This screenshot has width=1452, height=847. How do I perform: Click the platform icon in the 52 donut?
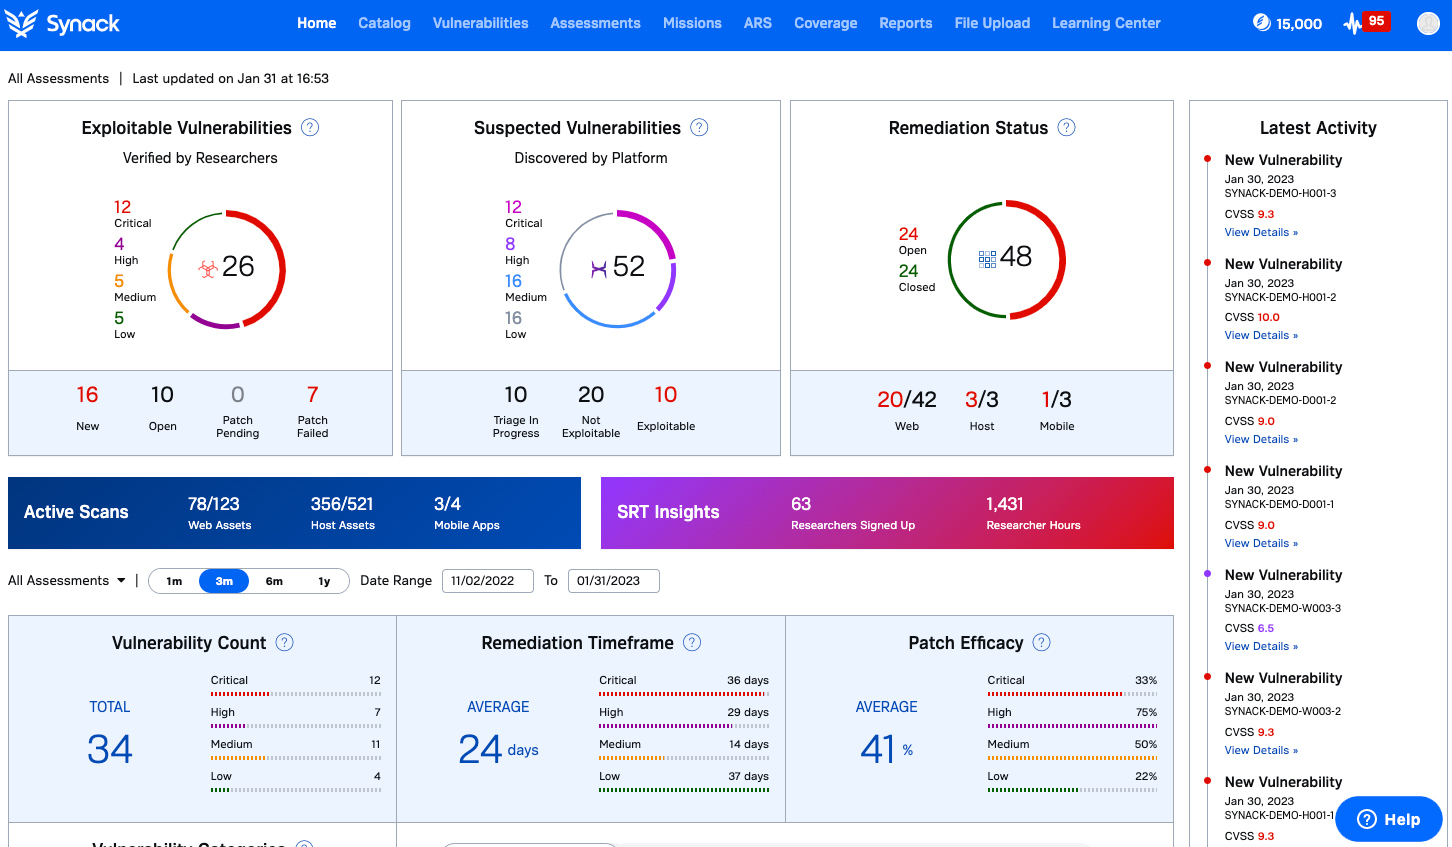pos(599,269)
